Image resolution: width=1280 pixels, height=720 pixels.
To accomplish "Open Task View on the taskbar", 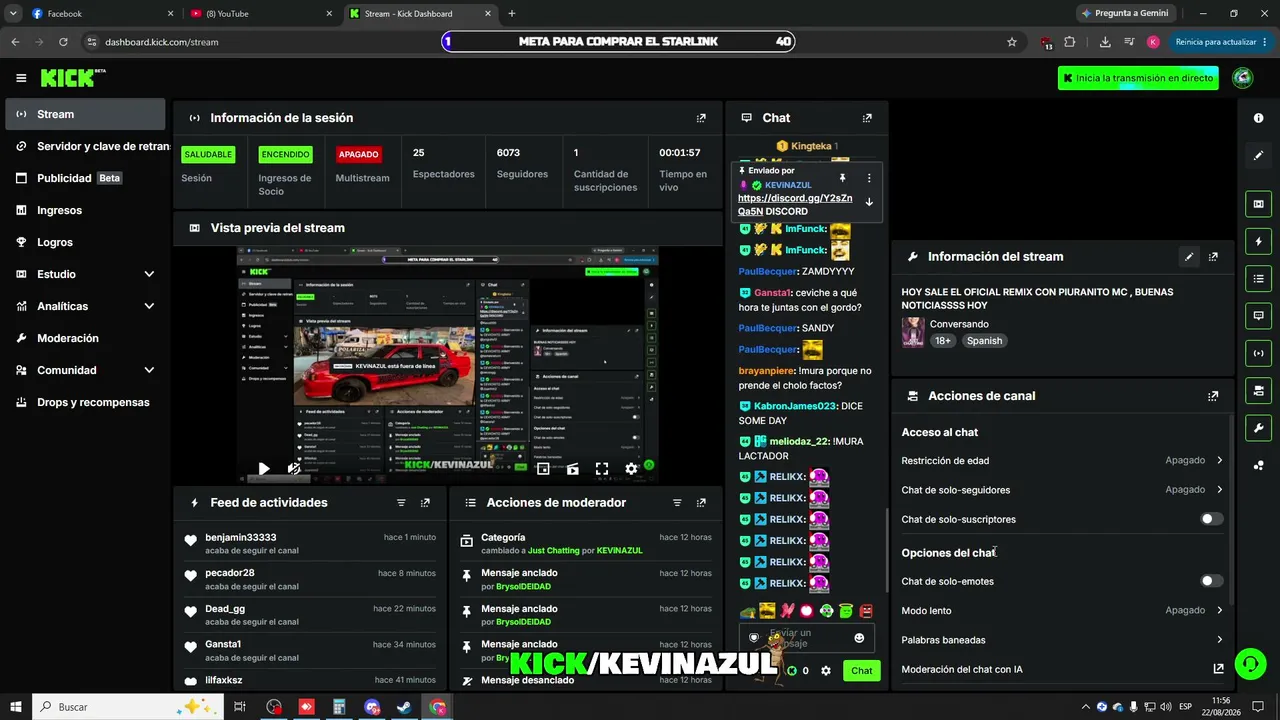I will (x=240, y=707).
